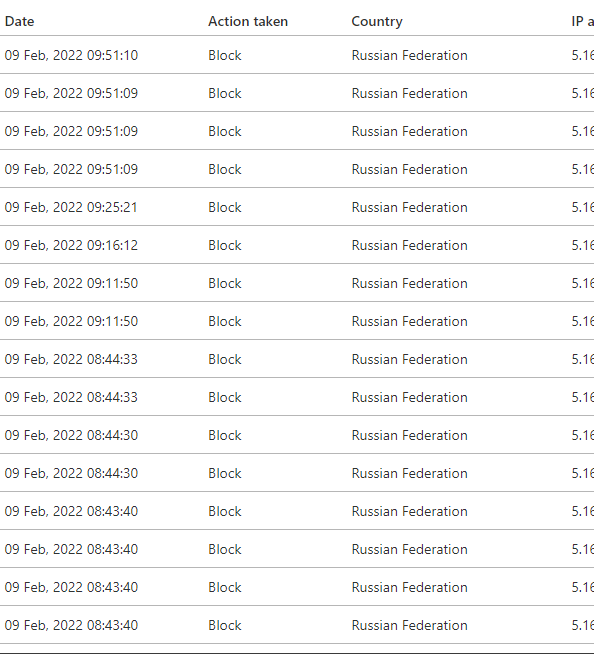The image size is (594, 654).
Task: Select the topmost 09:11:50 date entry
Action: coord(71,283)
